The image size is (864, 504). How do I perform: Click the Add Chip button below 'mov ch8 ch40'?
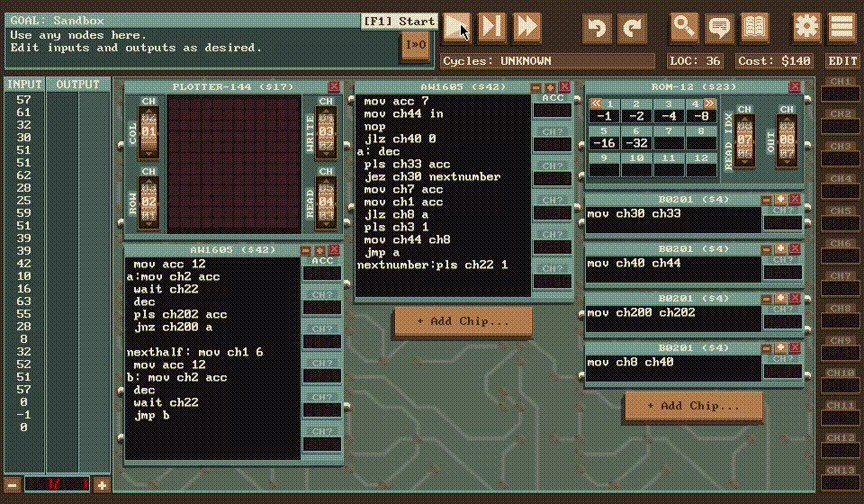coord(694,406)
